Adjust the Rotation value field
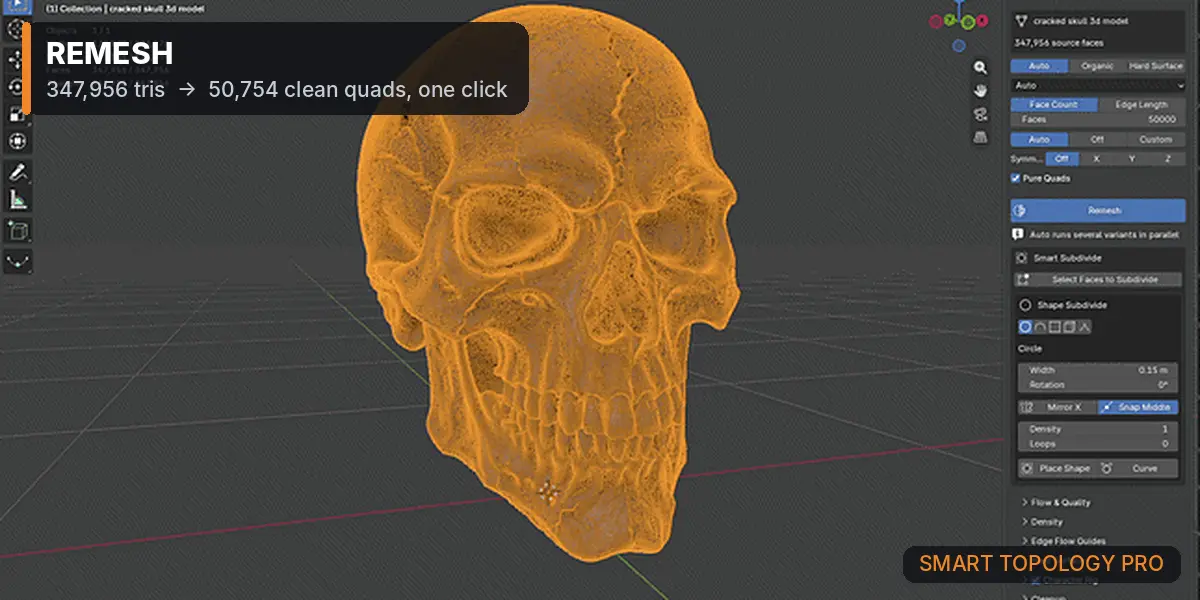Viewport: 1200px width, 600px height. coord(1098,384)
